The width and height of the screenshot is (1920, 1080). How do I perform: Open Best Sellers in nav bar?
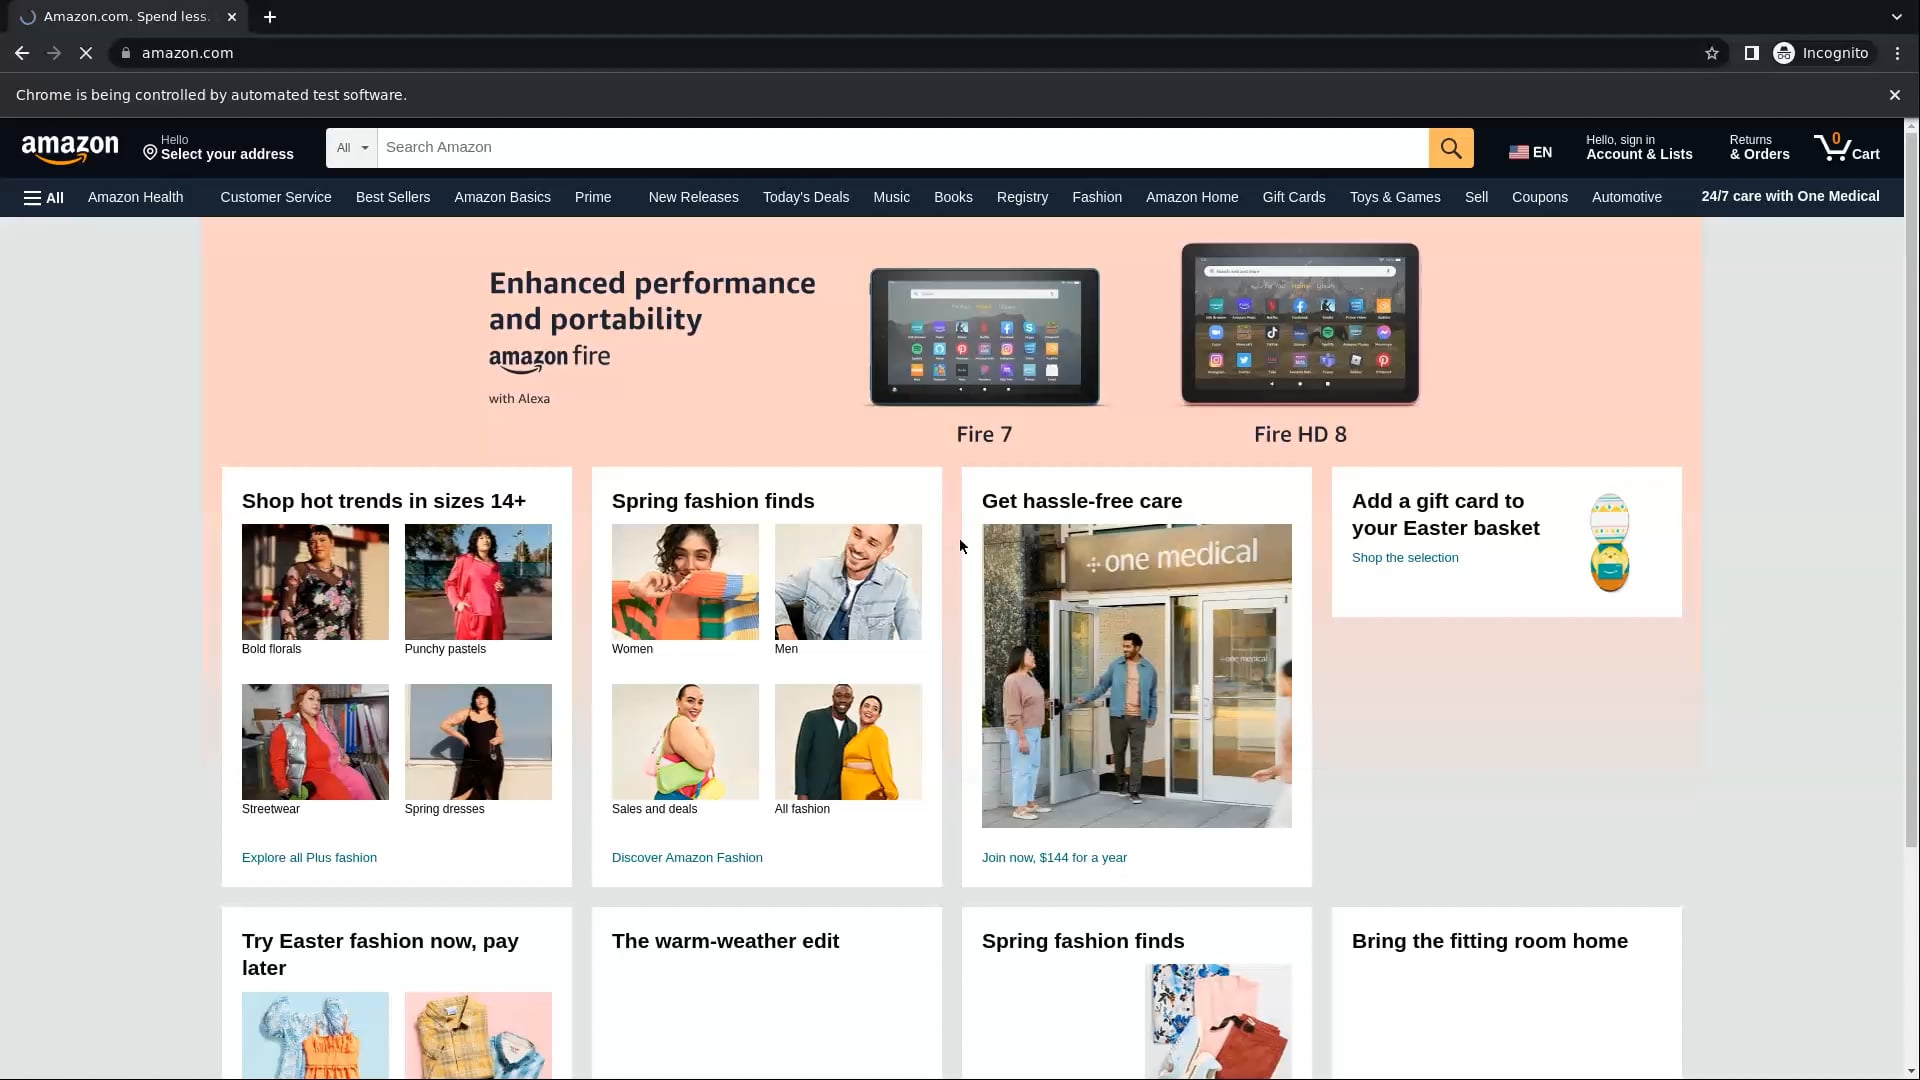[393, 197]
